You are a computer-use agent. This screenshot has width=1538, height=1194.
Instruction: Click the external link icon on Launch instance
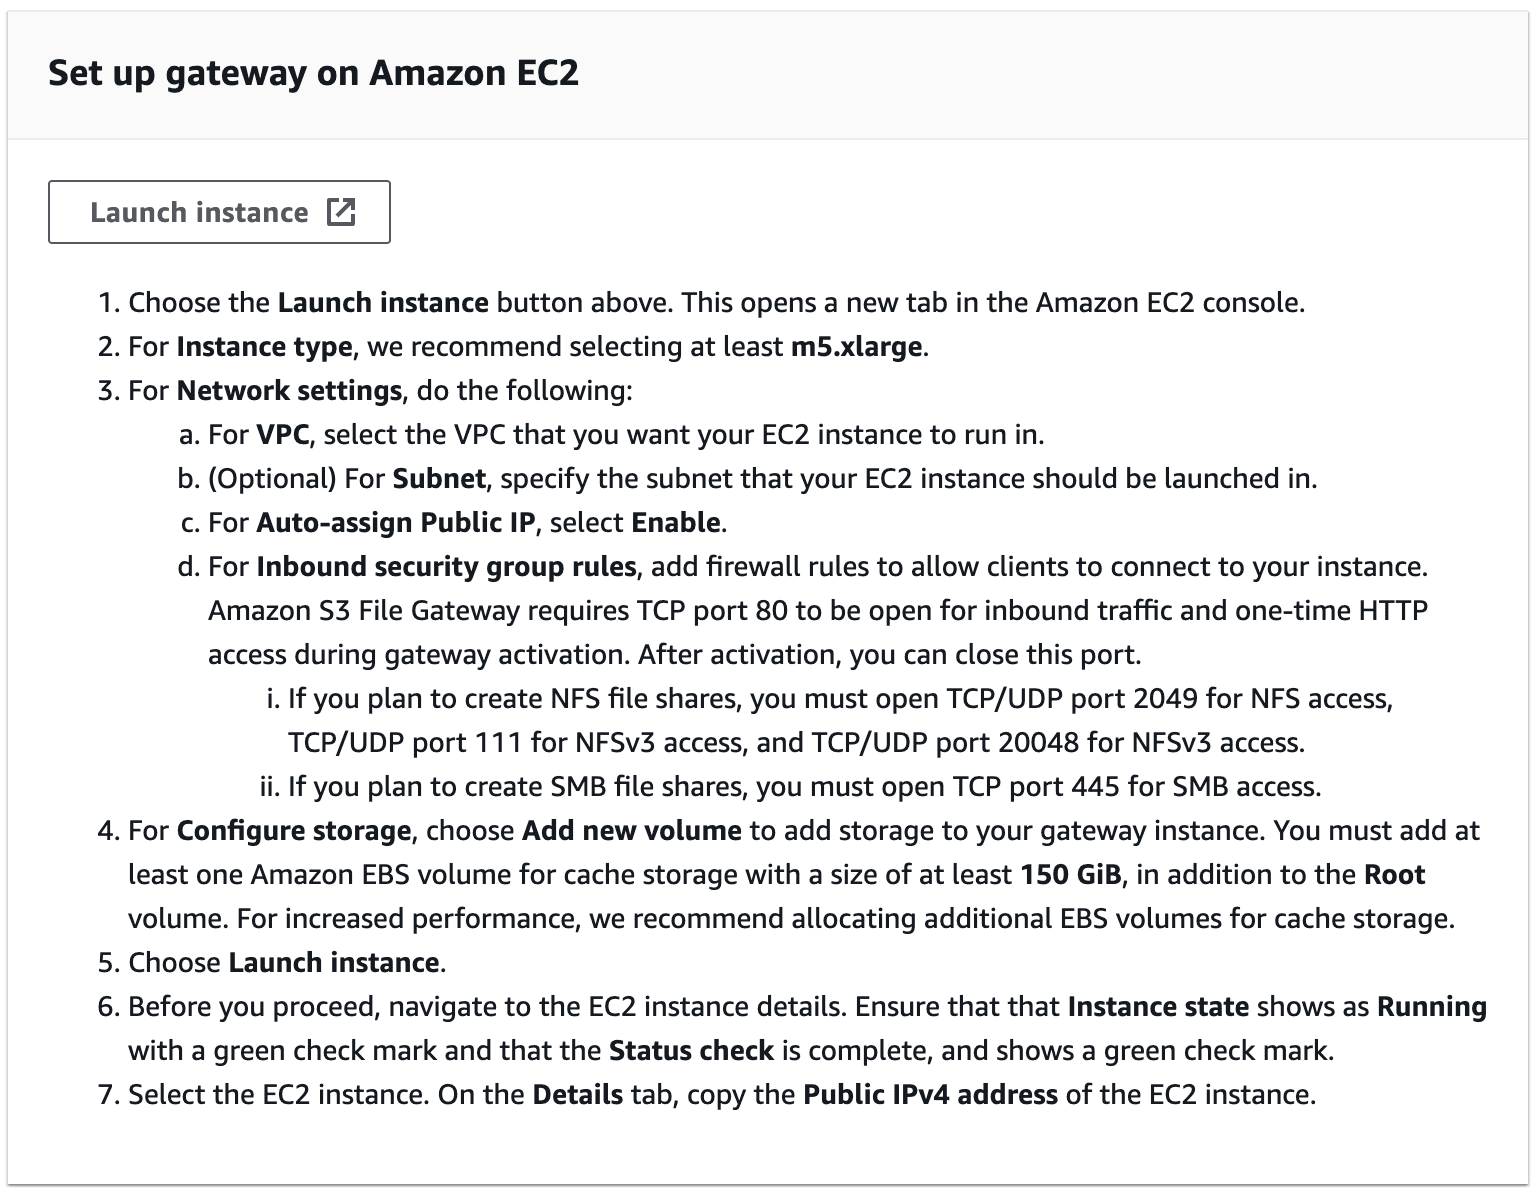[341, 212]
